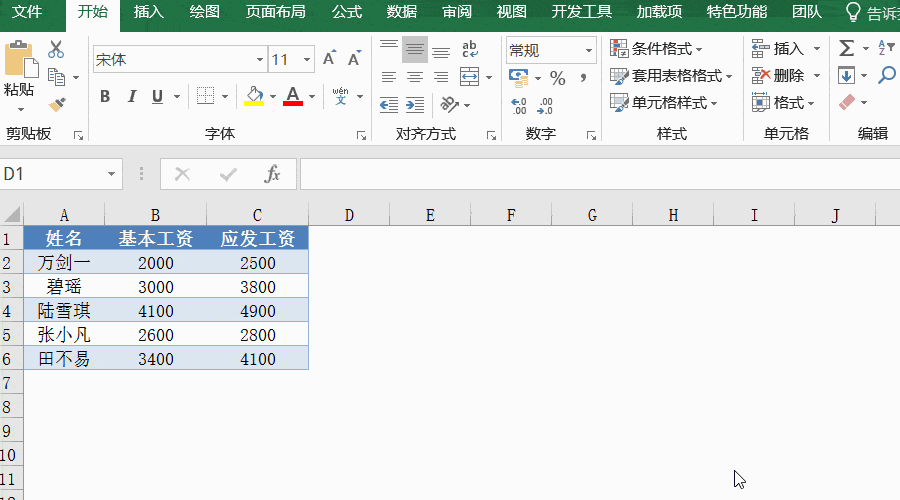The image size is (900, 500).
Task: Switch to the 公式 tab
Action: pos(347,11)
